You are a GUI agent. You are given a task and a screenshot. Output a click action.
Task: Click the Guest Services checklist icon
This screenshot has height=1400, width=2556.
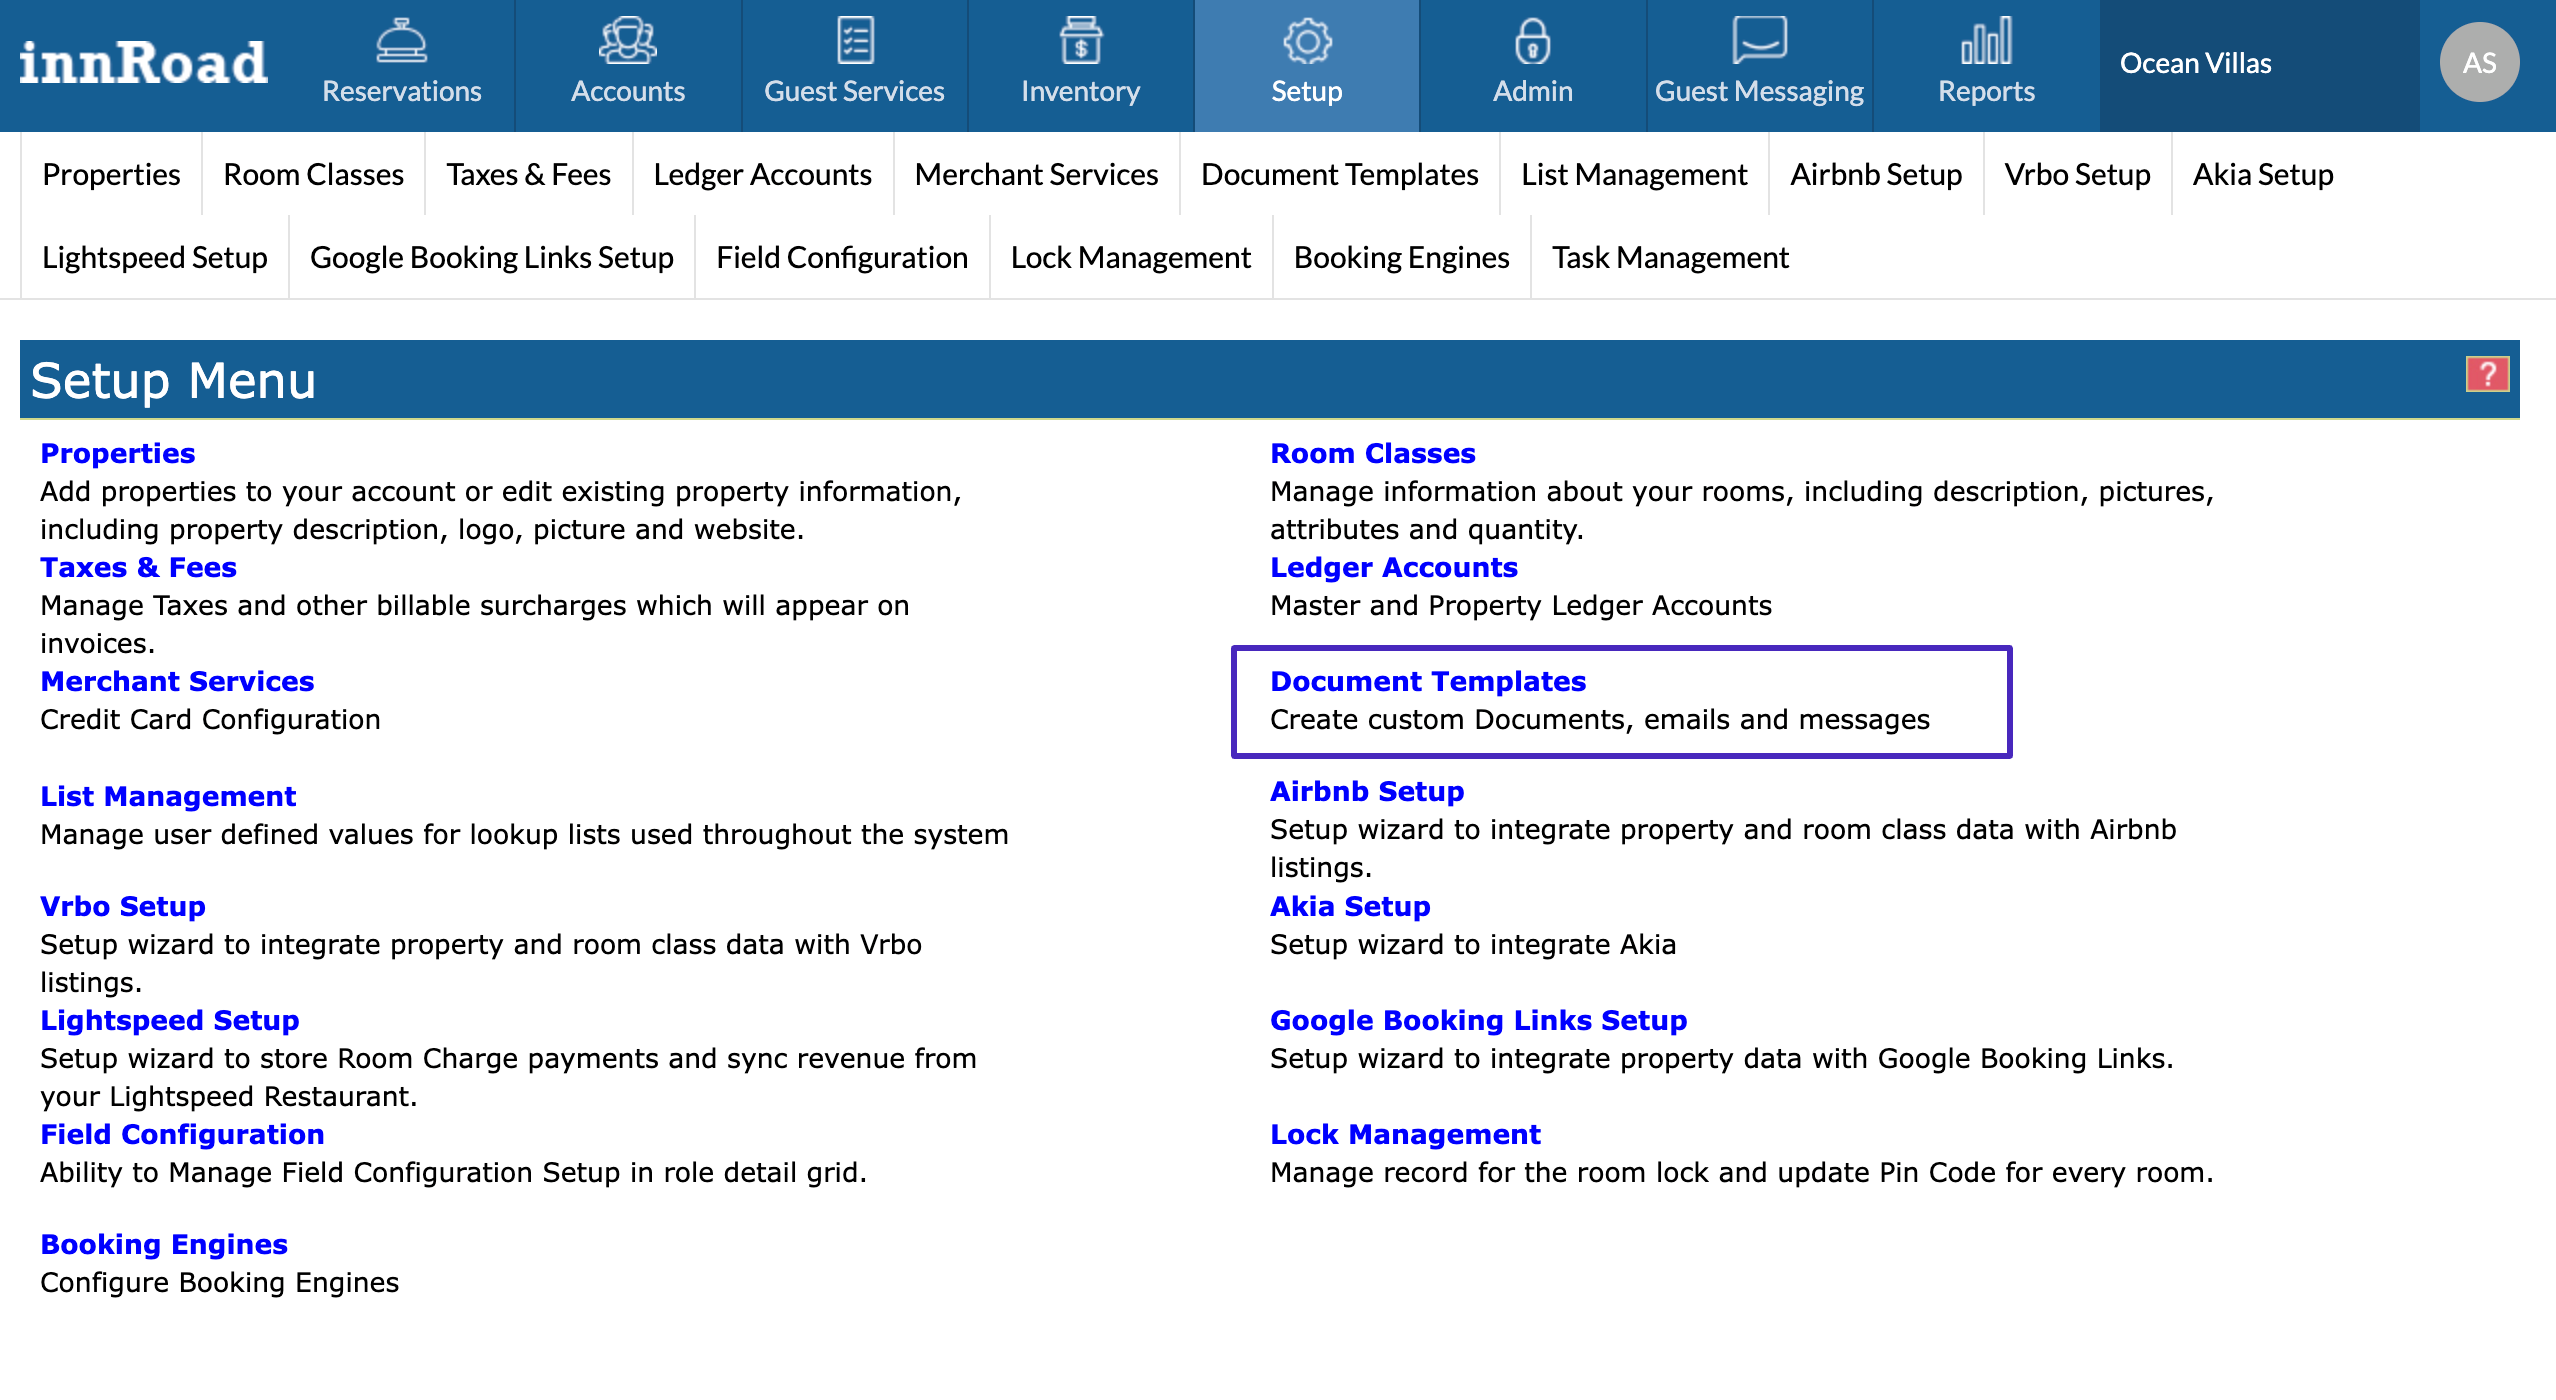click(854, 42)
